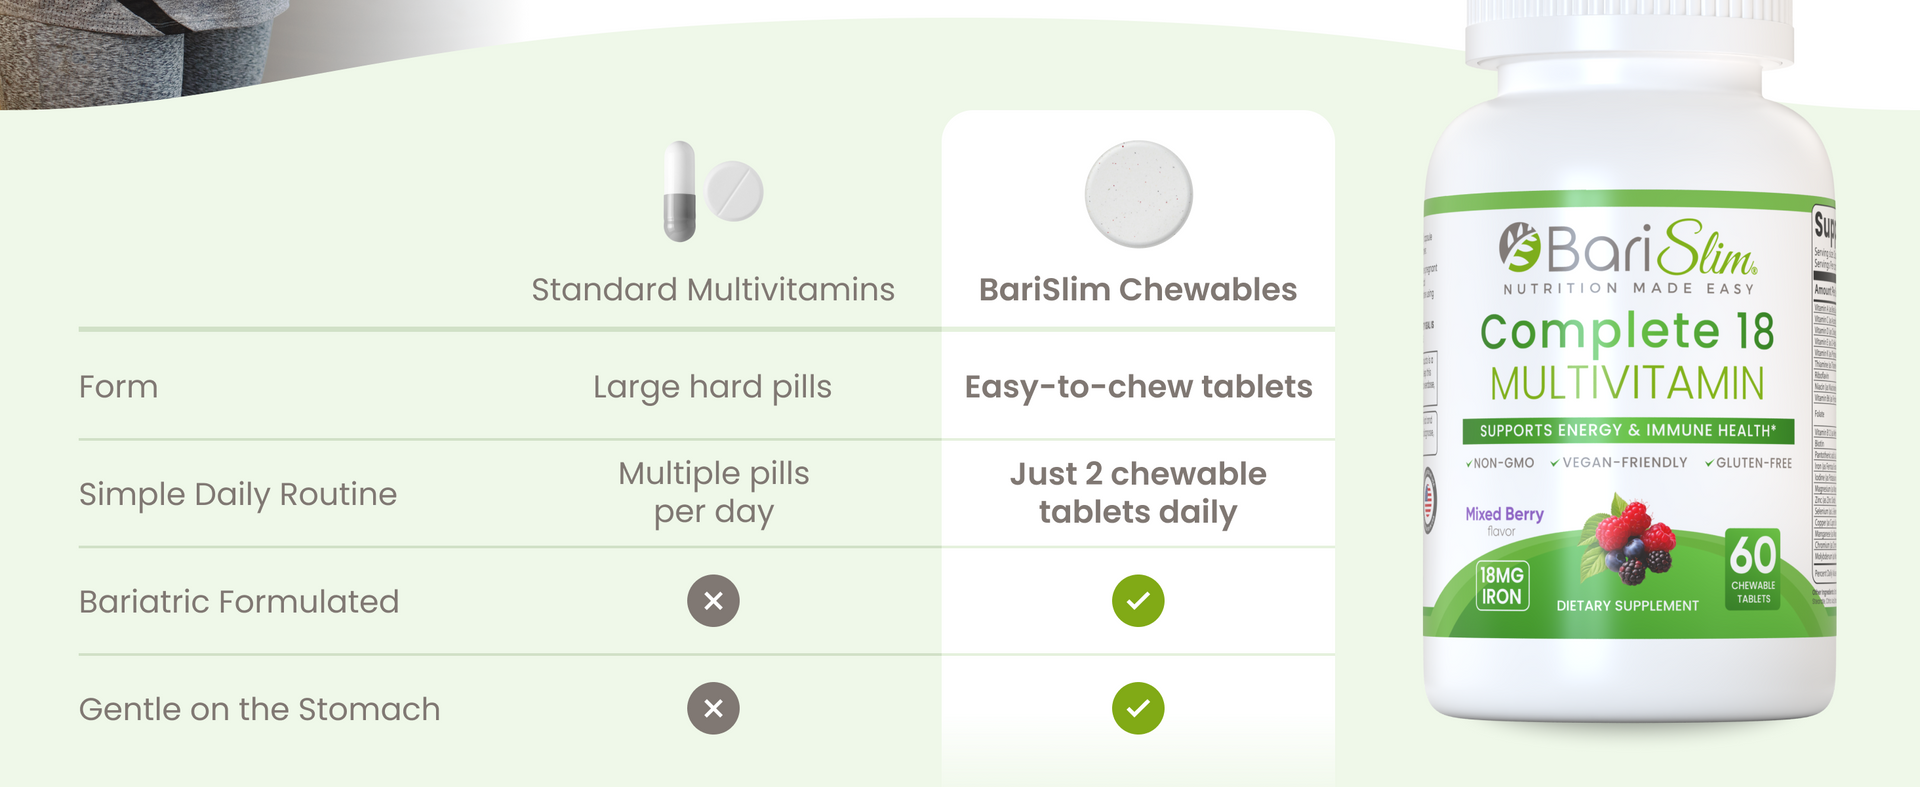Click the capsule and pill icon

713,191
